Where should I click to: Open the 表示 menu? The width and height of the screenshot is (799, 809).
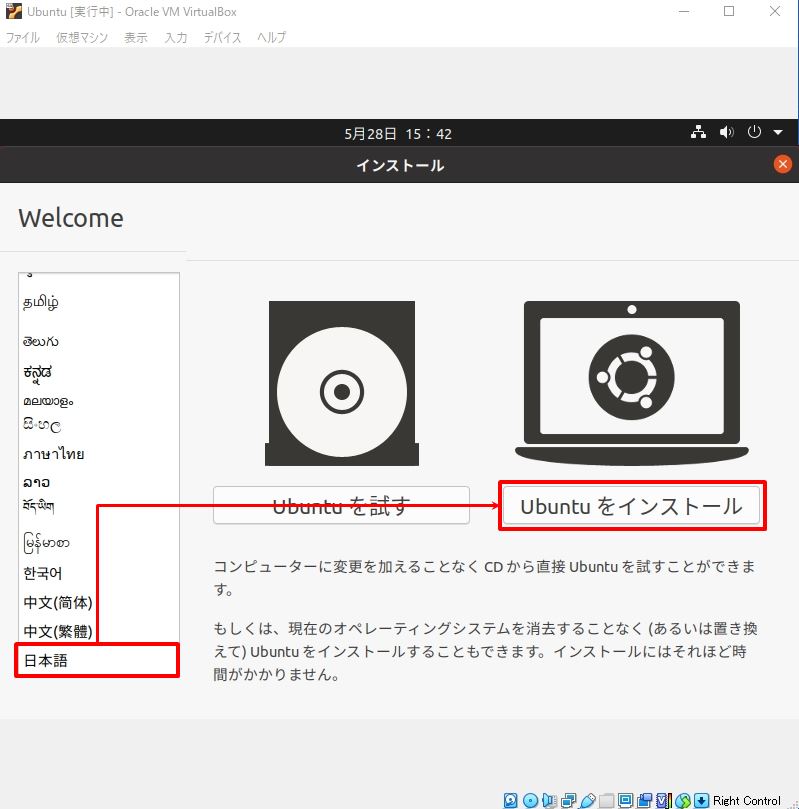(136, 38)
